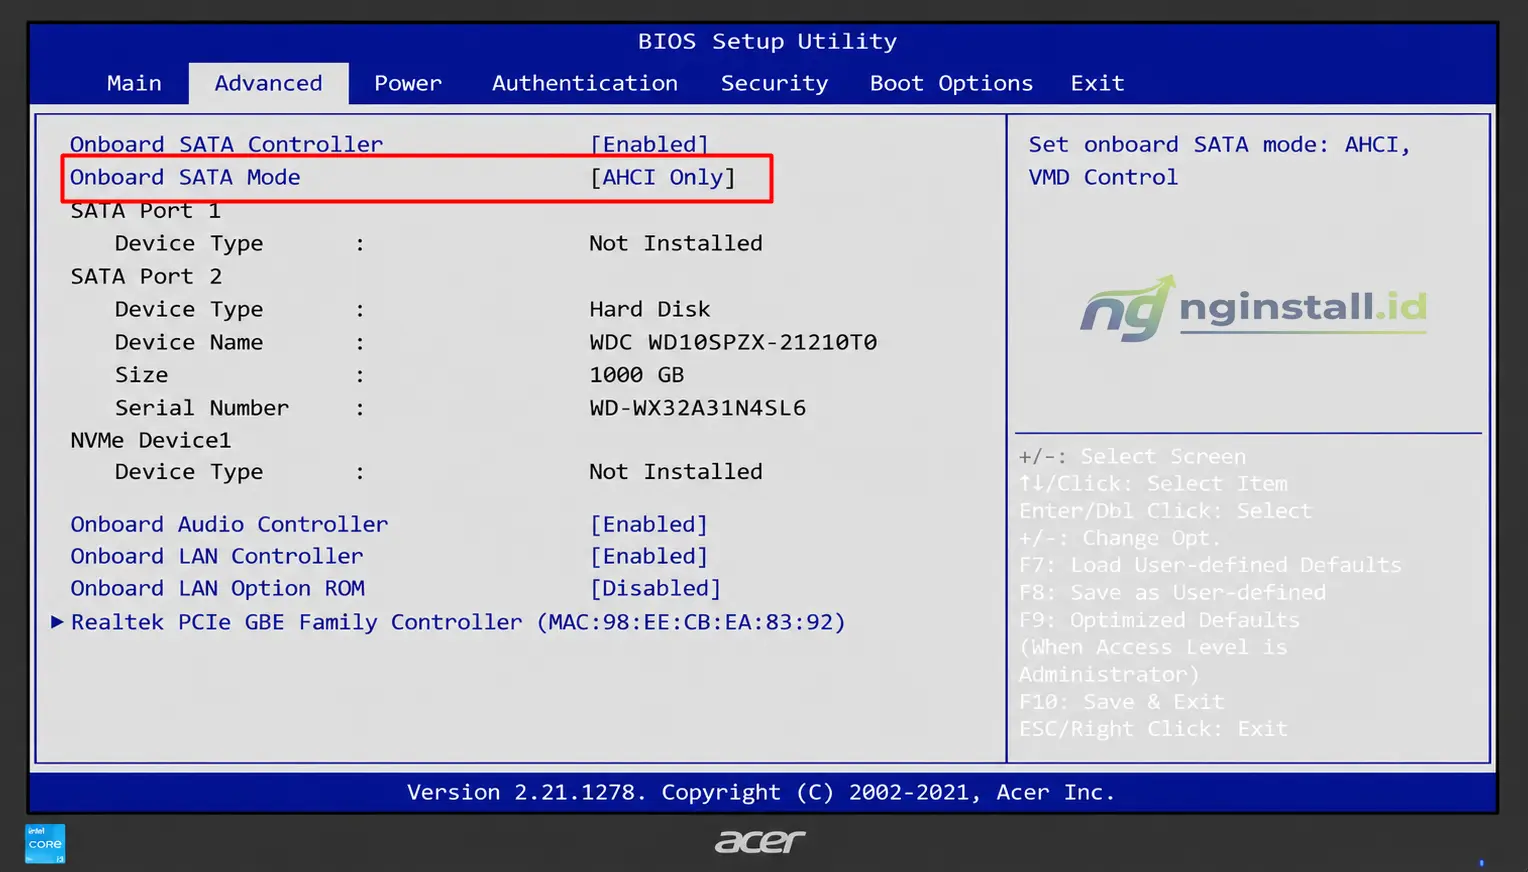1528x872 pixels.
Task: Select Onboard Audio Controller setting
Action: (x=229, y=524)
